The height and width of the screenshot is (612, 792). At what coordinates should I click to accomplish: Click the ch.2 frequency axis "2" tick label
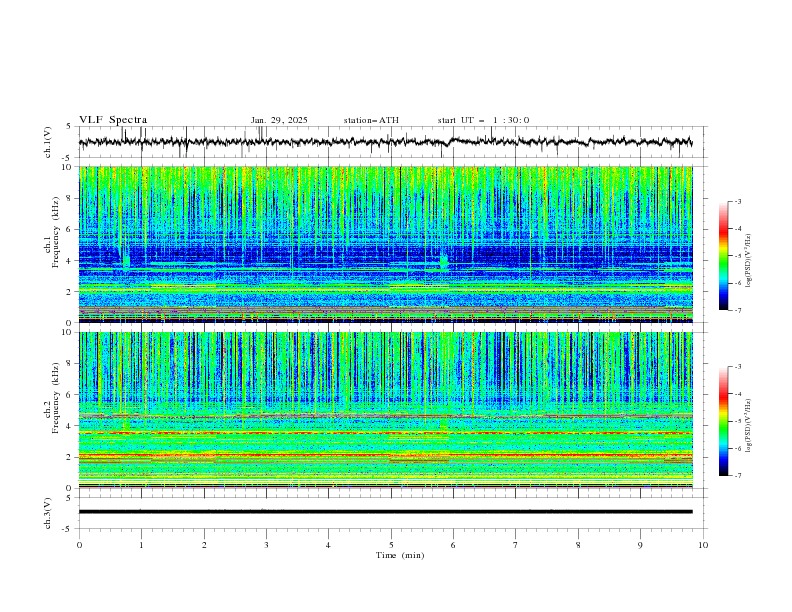click(71, 457)
